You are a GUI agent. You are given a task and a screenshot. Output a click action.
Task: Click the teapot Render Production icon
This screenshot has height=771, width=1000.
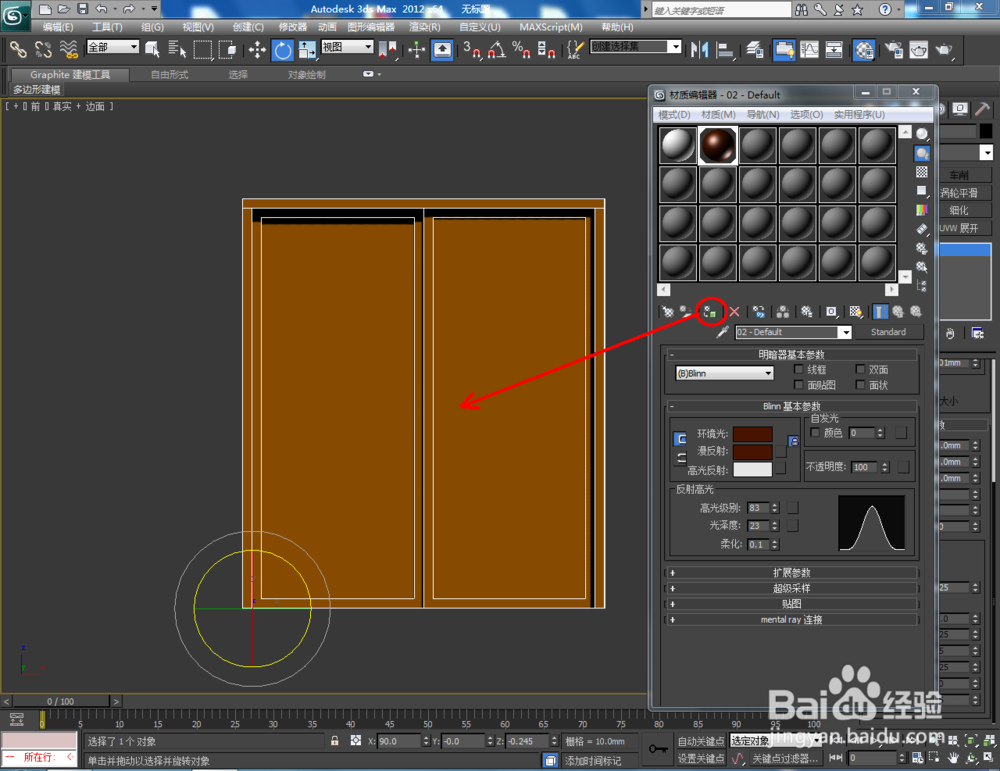(x=943, y=49)
